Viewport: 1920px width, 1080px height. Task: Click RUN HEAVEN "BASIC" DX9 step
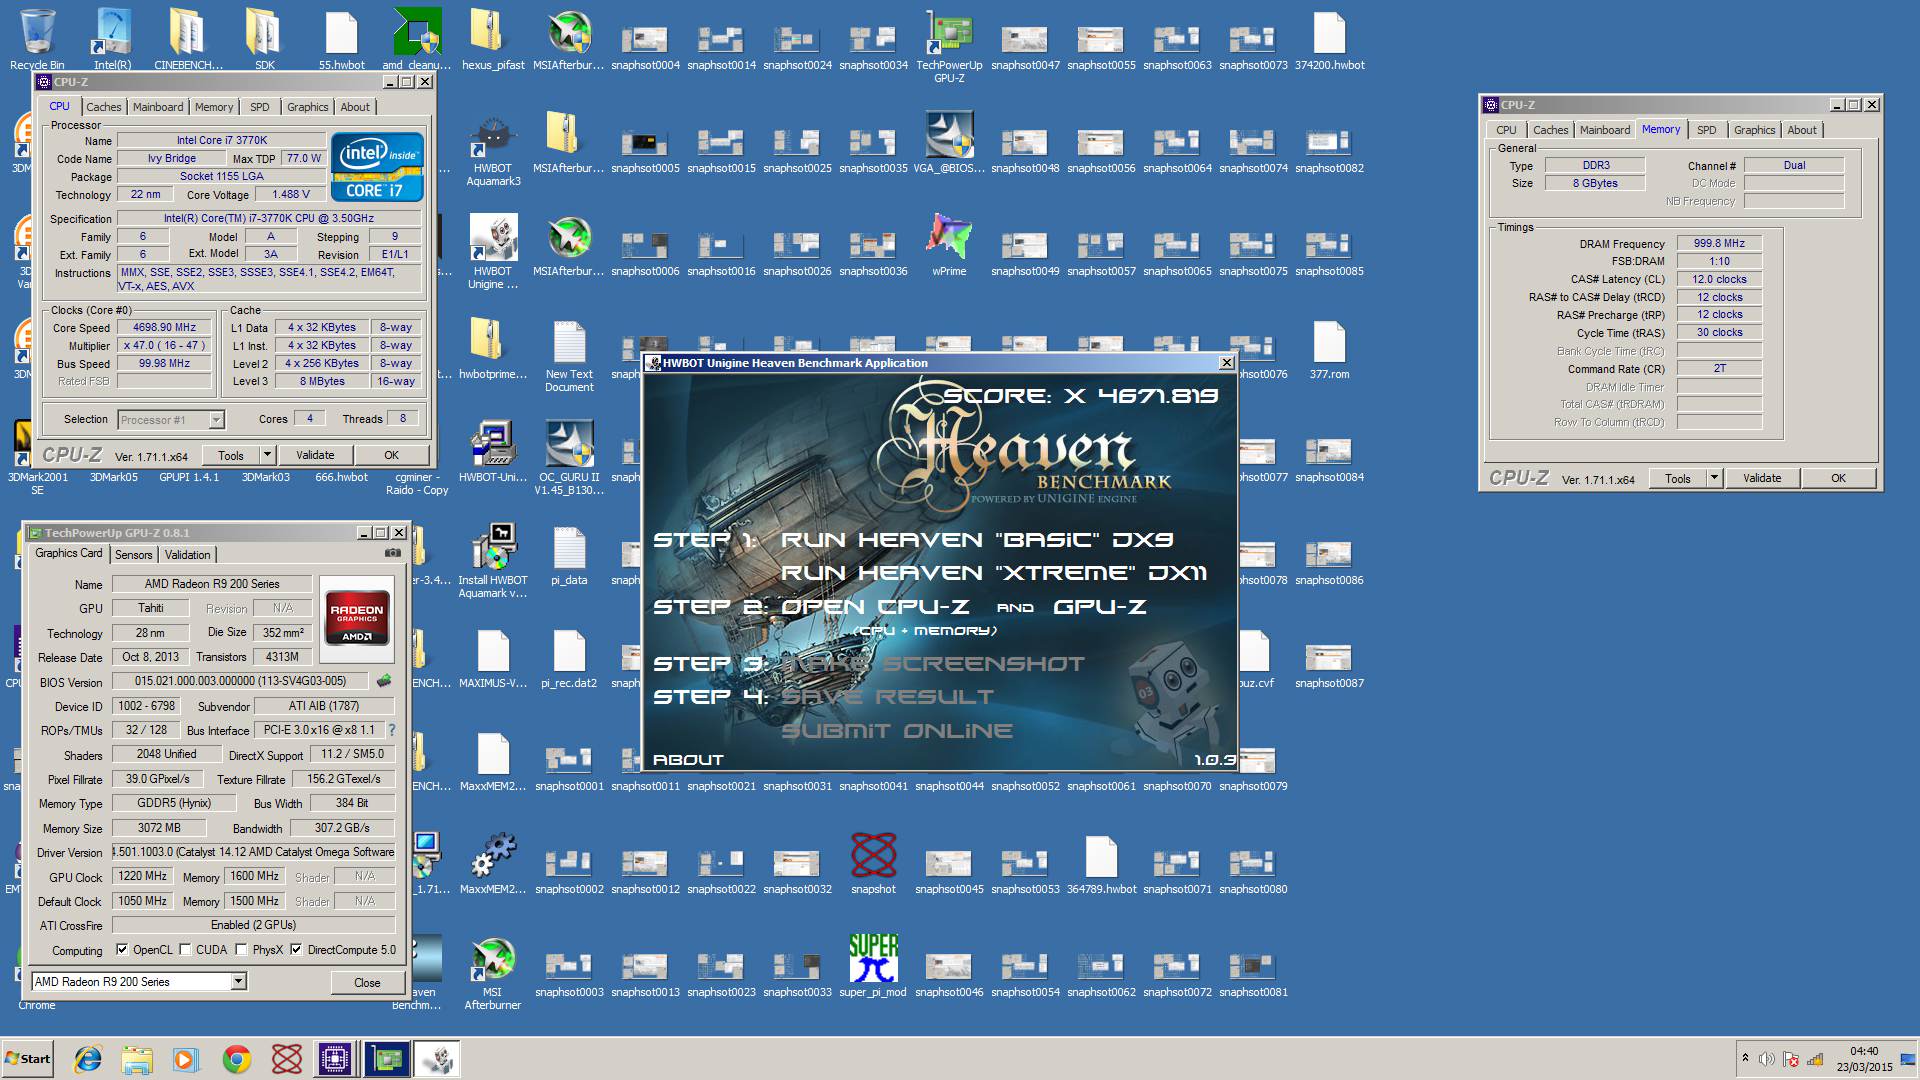pos(976,540)
